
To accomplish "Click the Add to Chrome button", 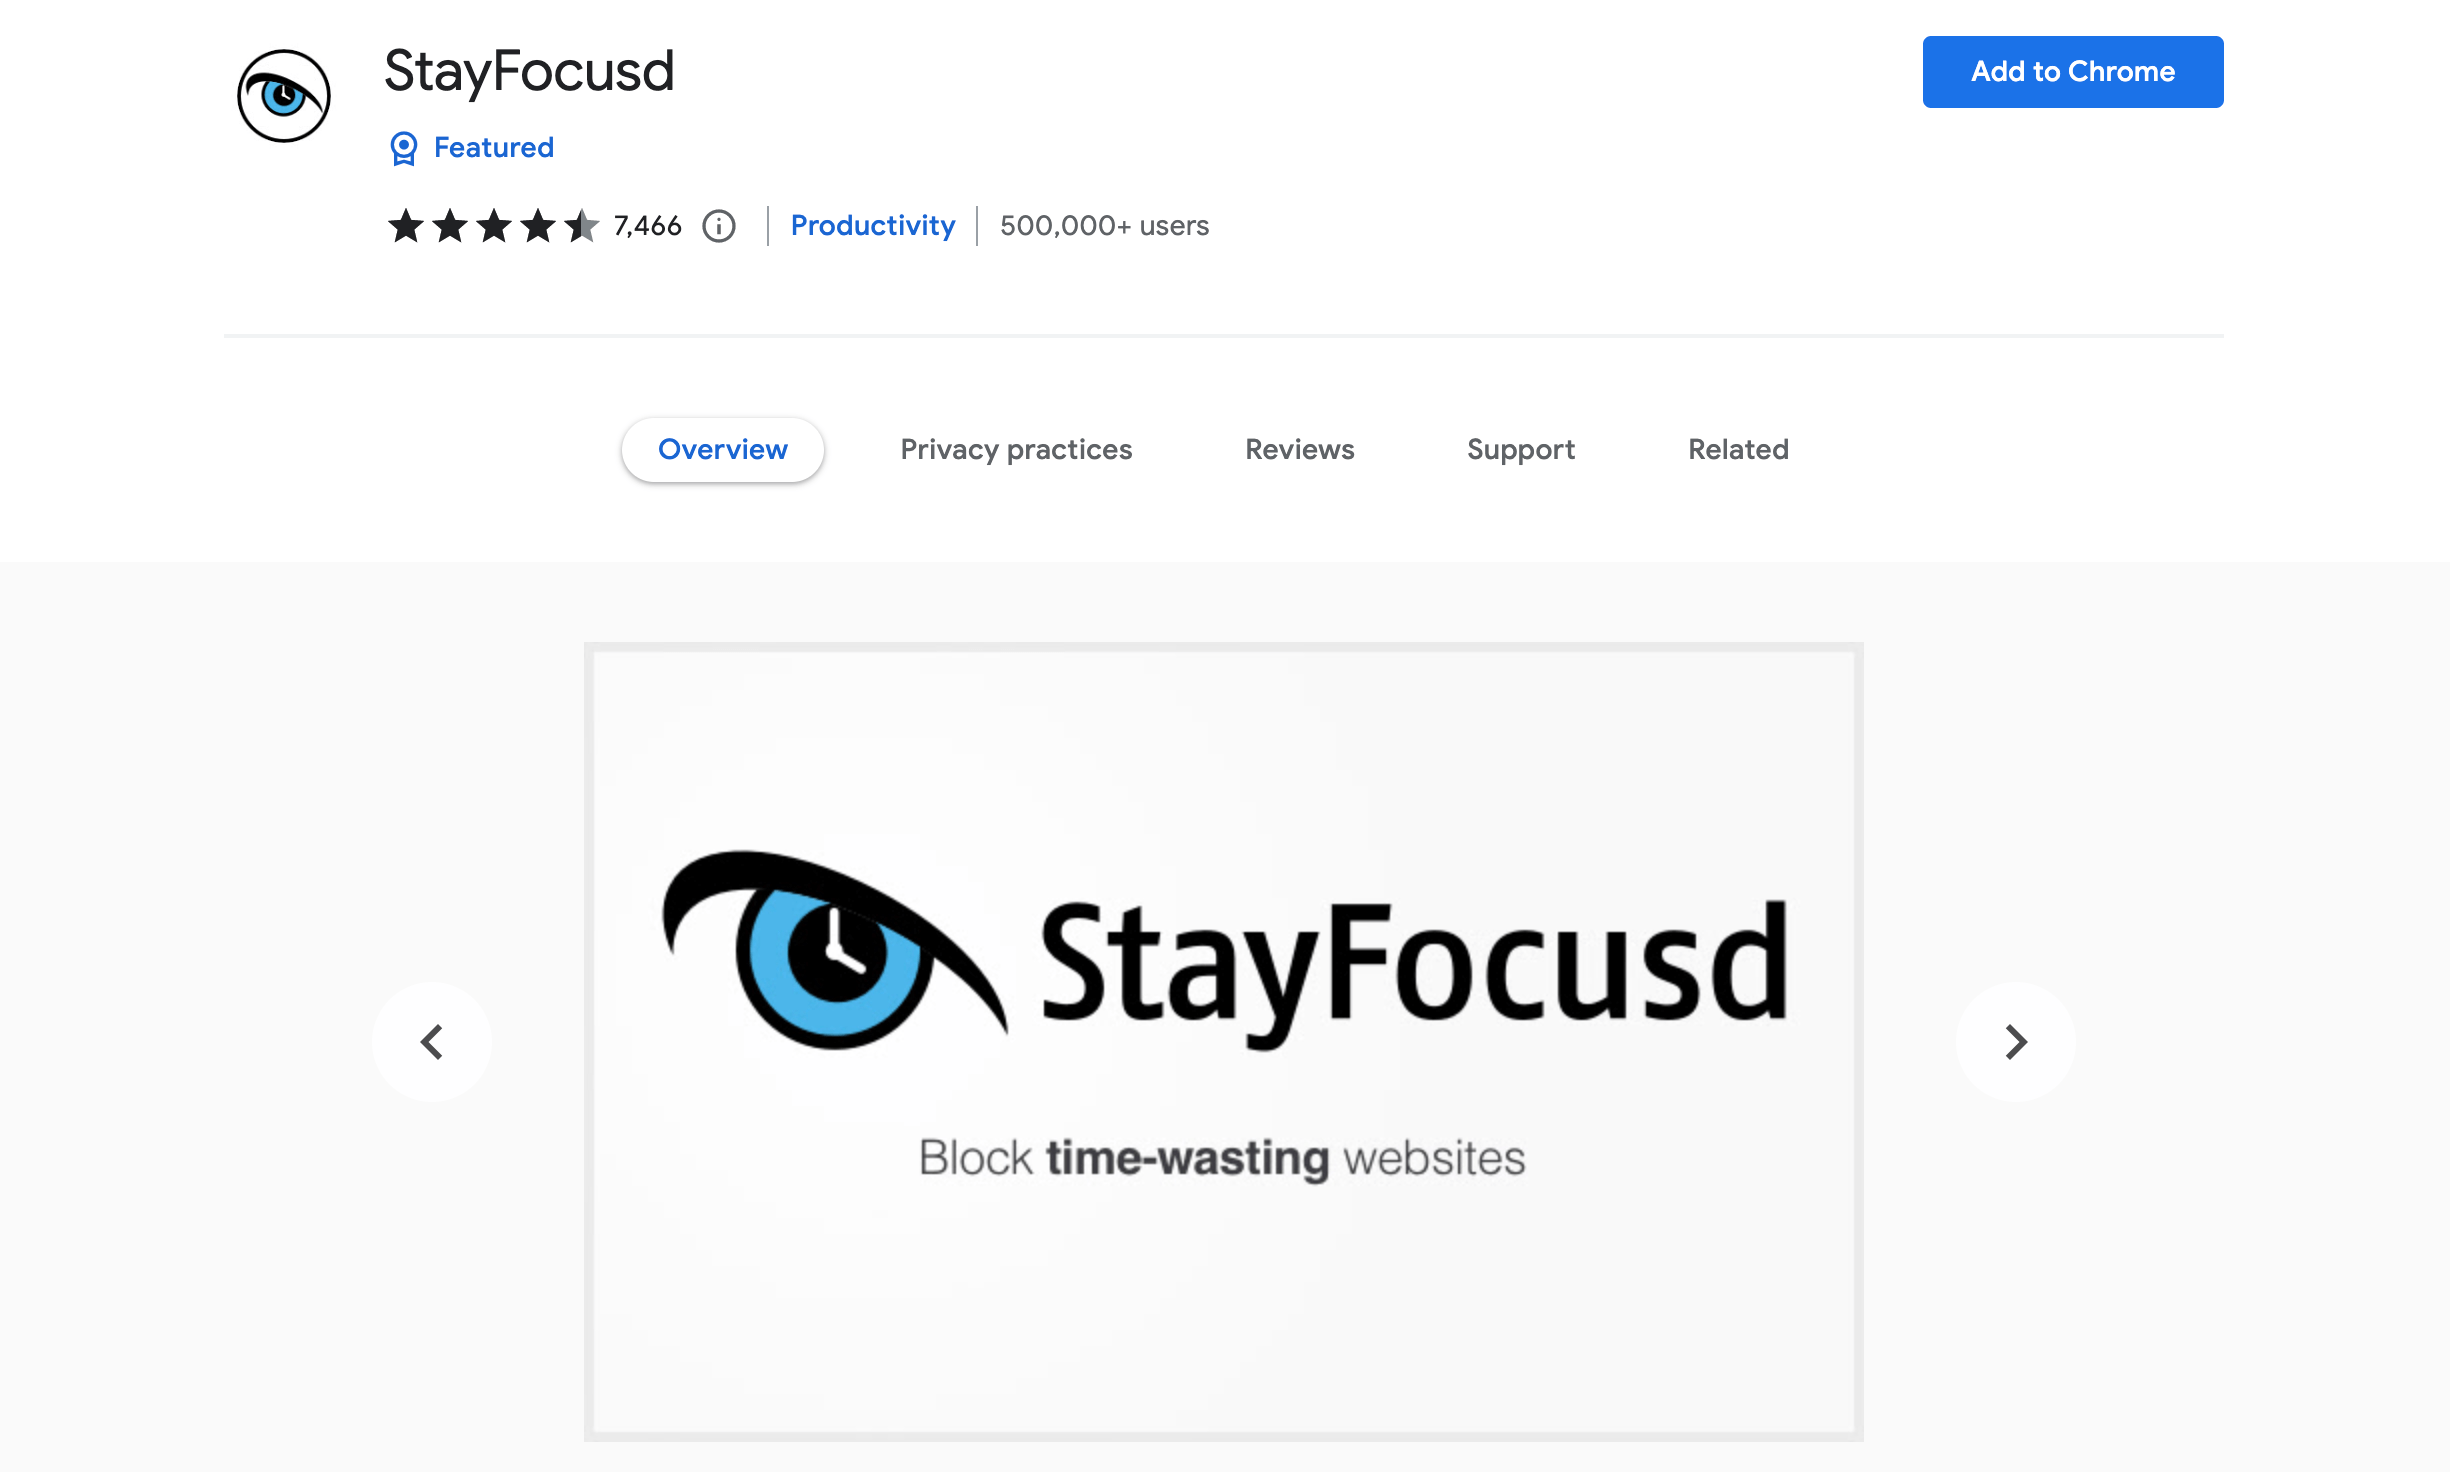I will (x=2074, y=72).
